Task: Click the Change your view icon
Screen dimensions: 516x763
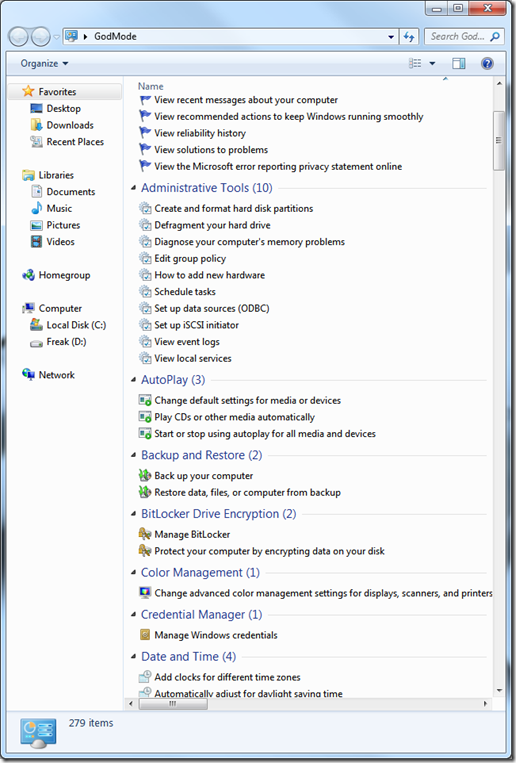Action: (x=415, y=63)
